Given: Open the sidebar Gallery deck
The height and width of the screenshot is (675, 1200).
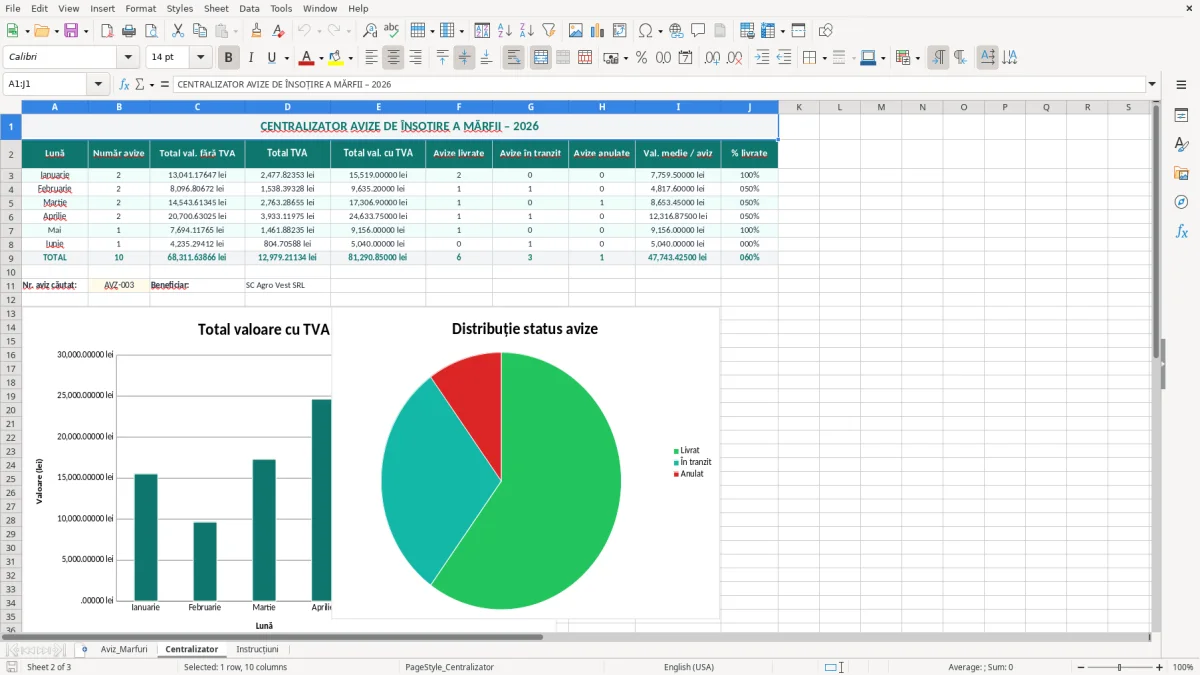Looking at the screenshot, I should pos(1181,173).
